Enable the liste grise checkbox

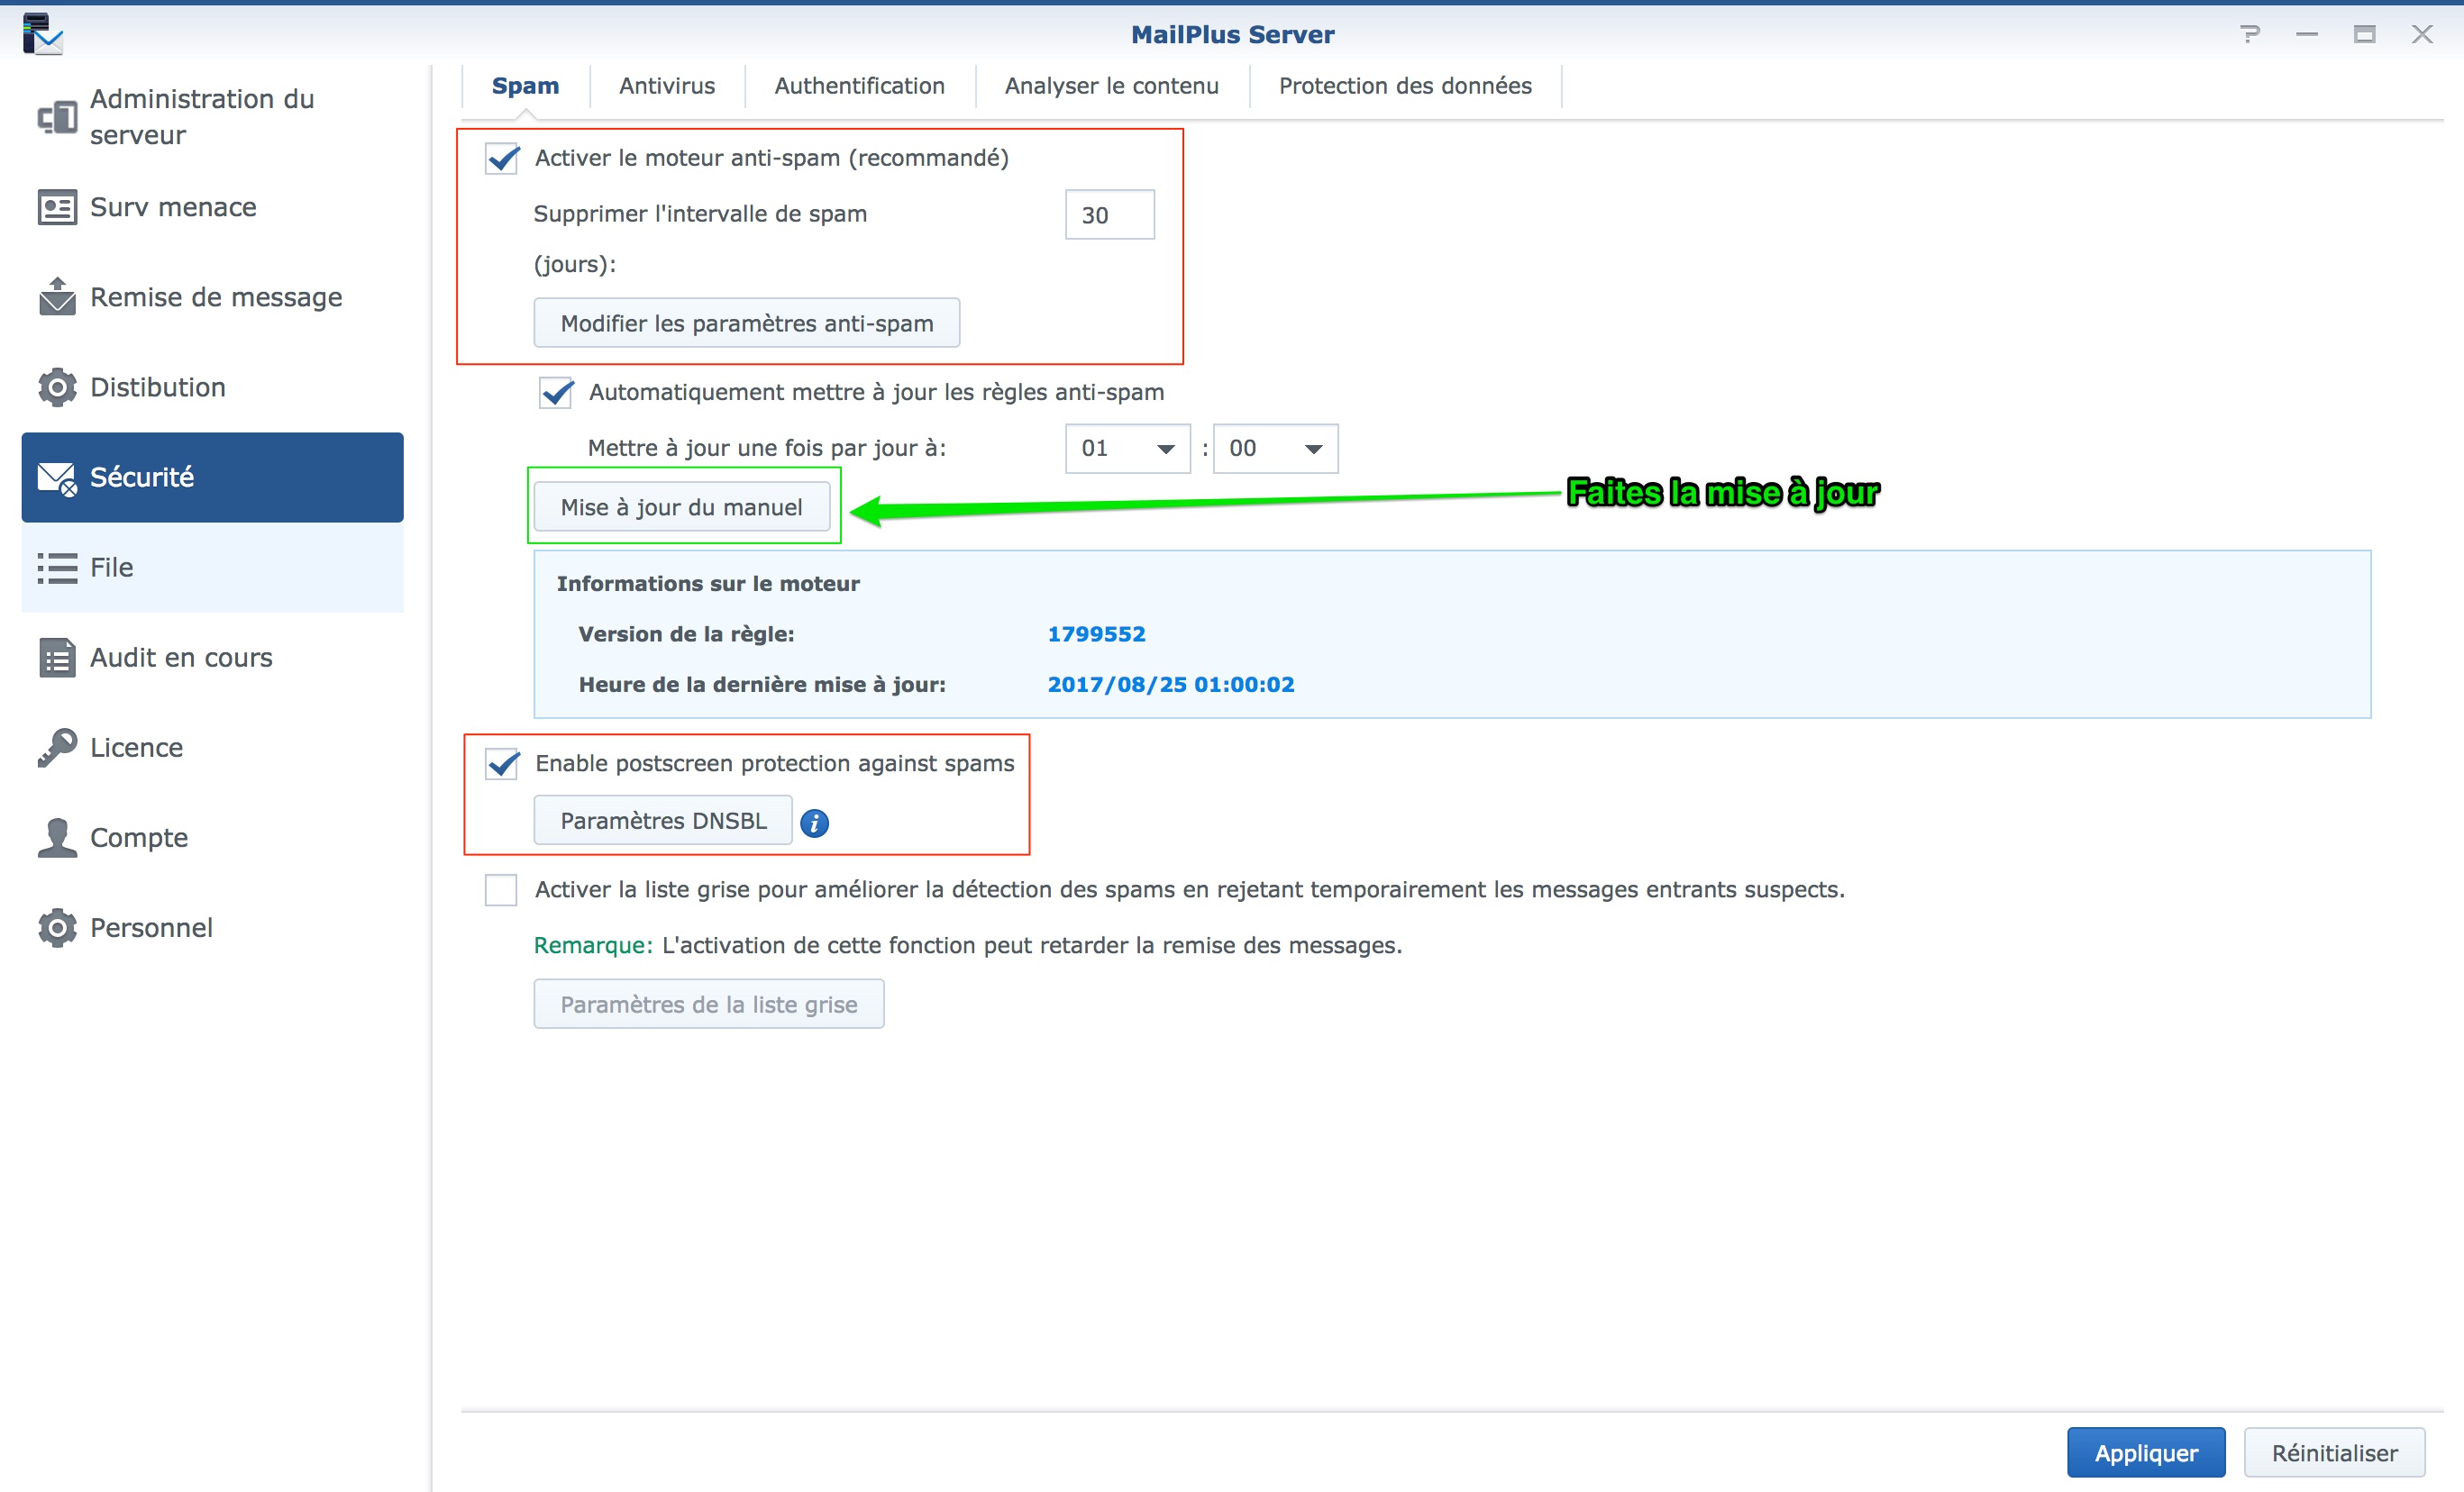tap(501, 889)
